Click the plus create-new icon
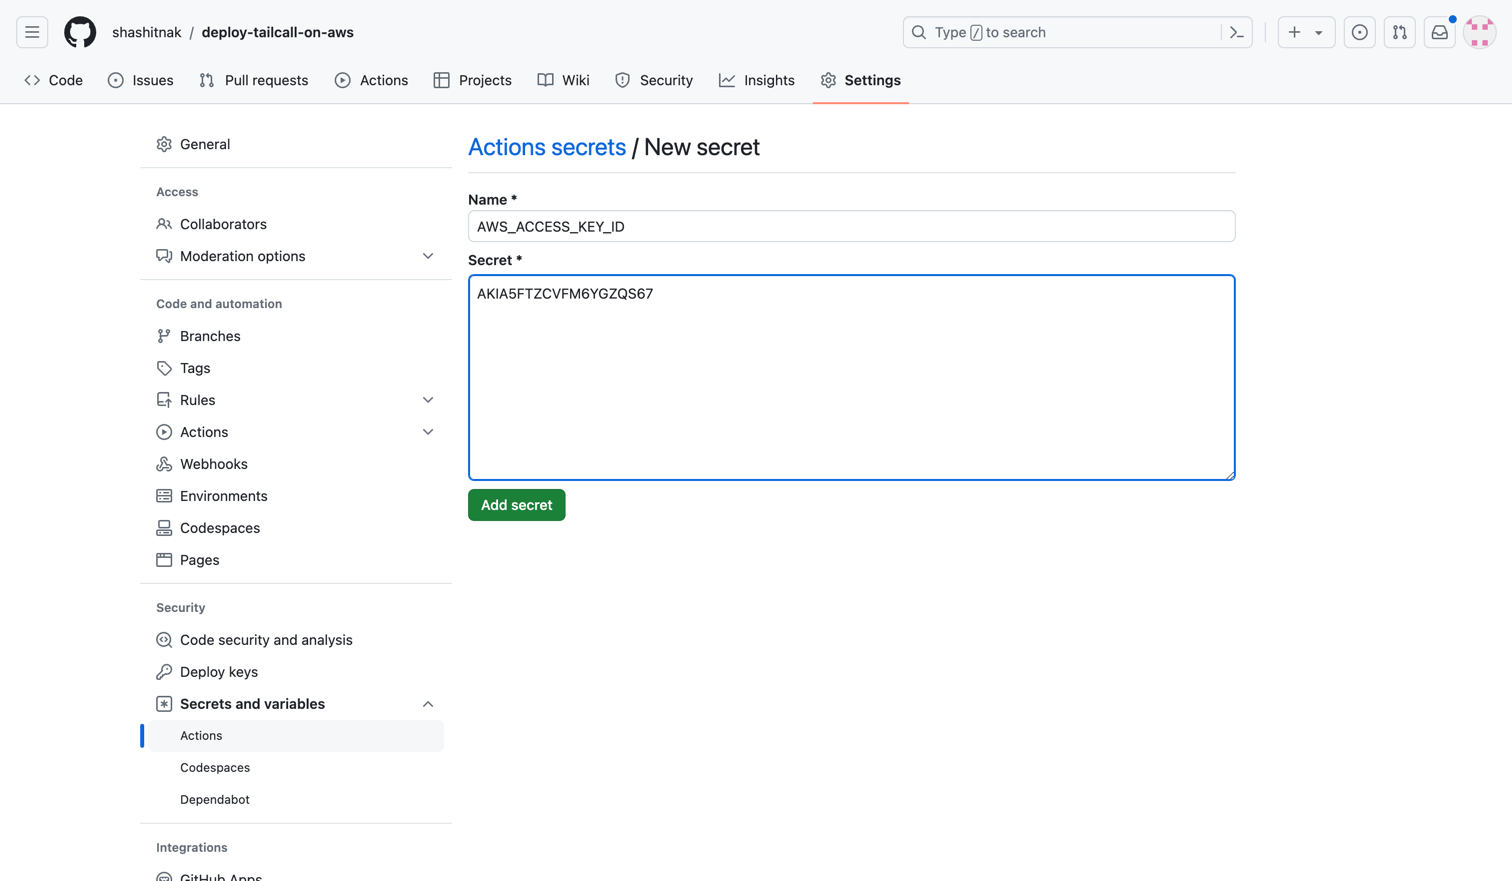1512x881 pixels. click(1294, 32)
